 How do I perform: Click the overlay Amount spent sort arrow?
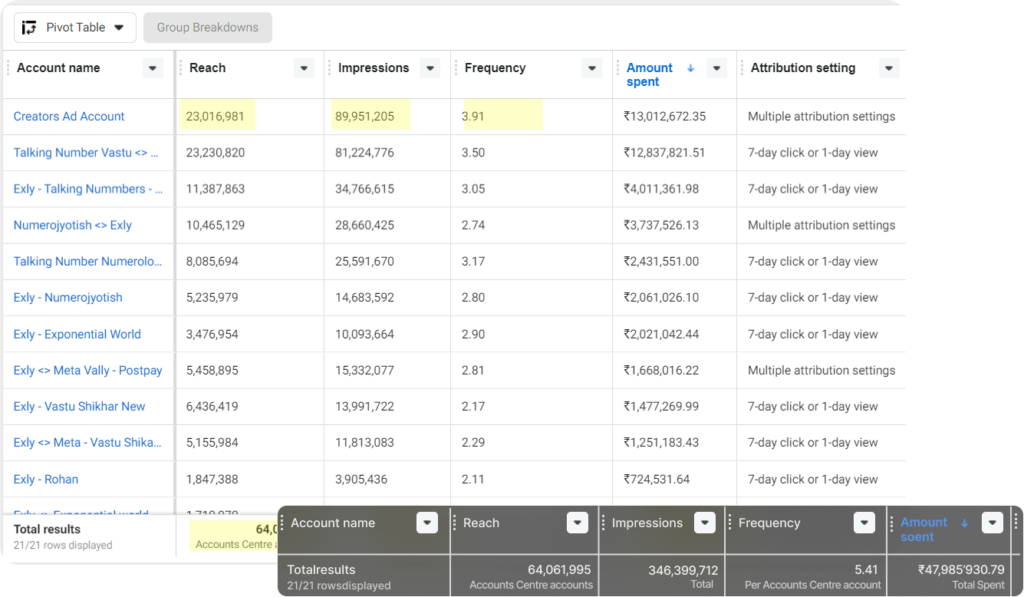click(x=965, y=523)
